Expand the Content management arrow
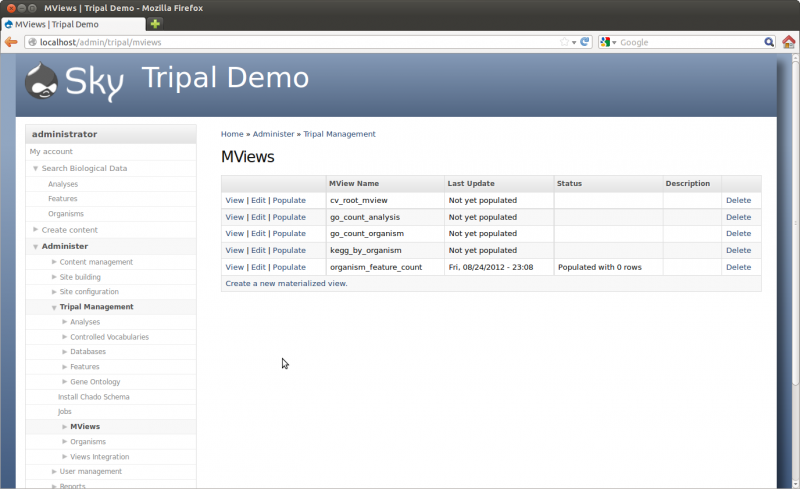Screen dimensions: 800x489 pos(54,262)
